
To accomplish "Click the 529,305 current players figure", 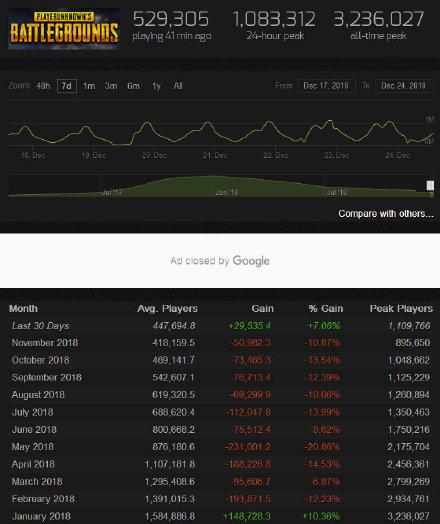I will [171, 19].
